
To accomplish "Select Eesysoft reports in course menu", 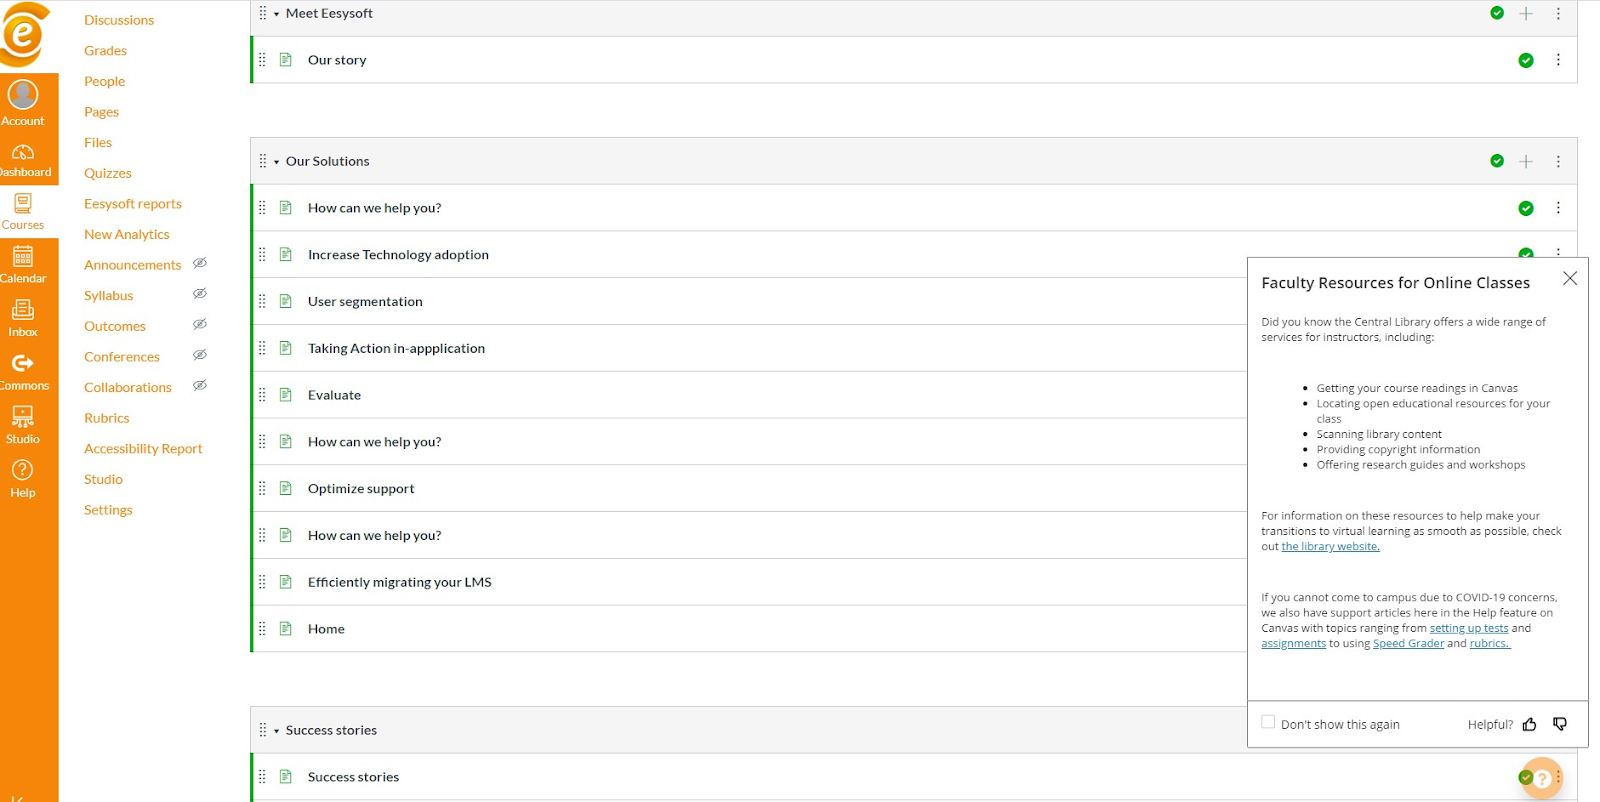I will click(133, 204).
